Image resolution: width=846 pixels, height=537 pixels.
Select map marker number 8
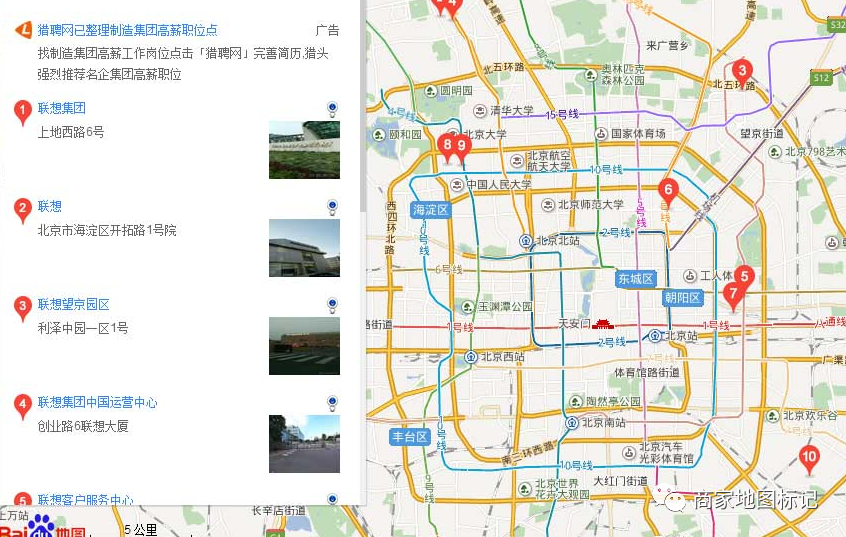[447, 145]
